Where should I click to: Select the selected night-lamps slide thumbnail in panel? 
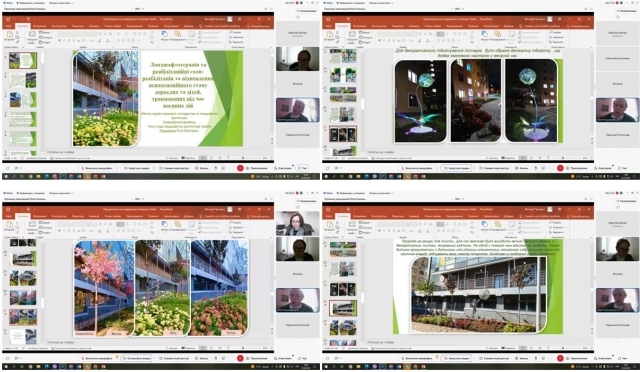343,134
